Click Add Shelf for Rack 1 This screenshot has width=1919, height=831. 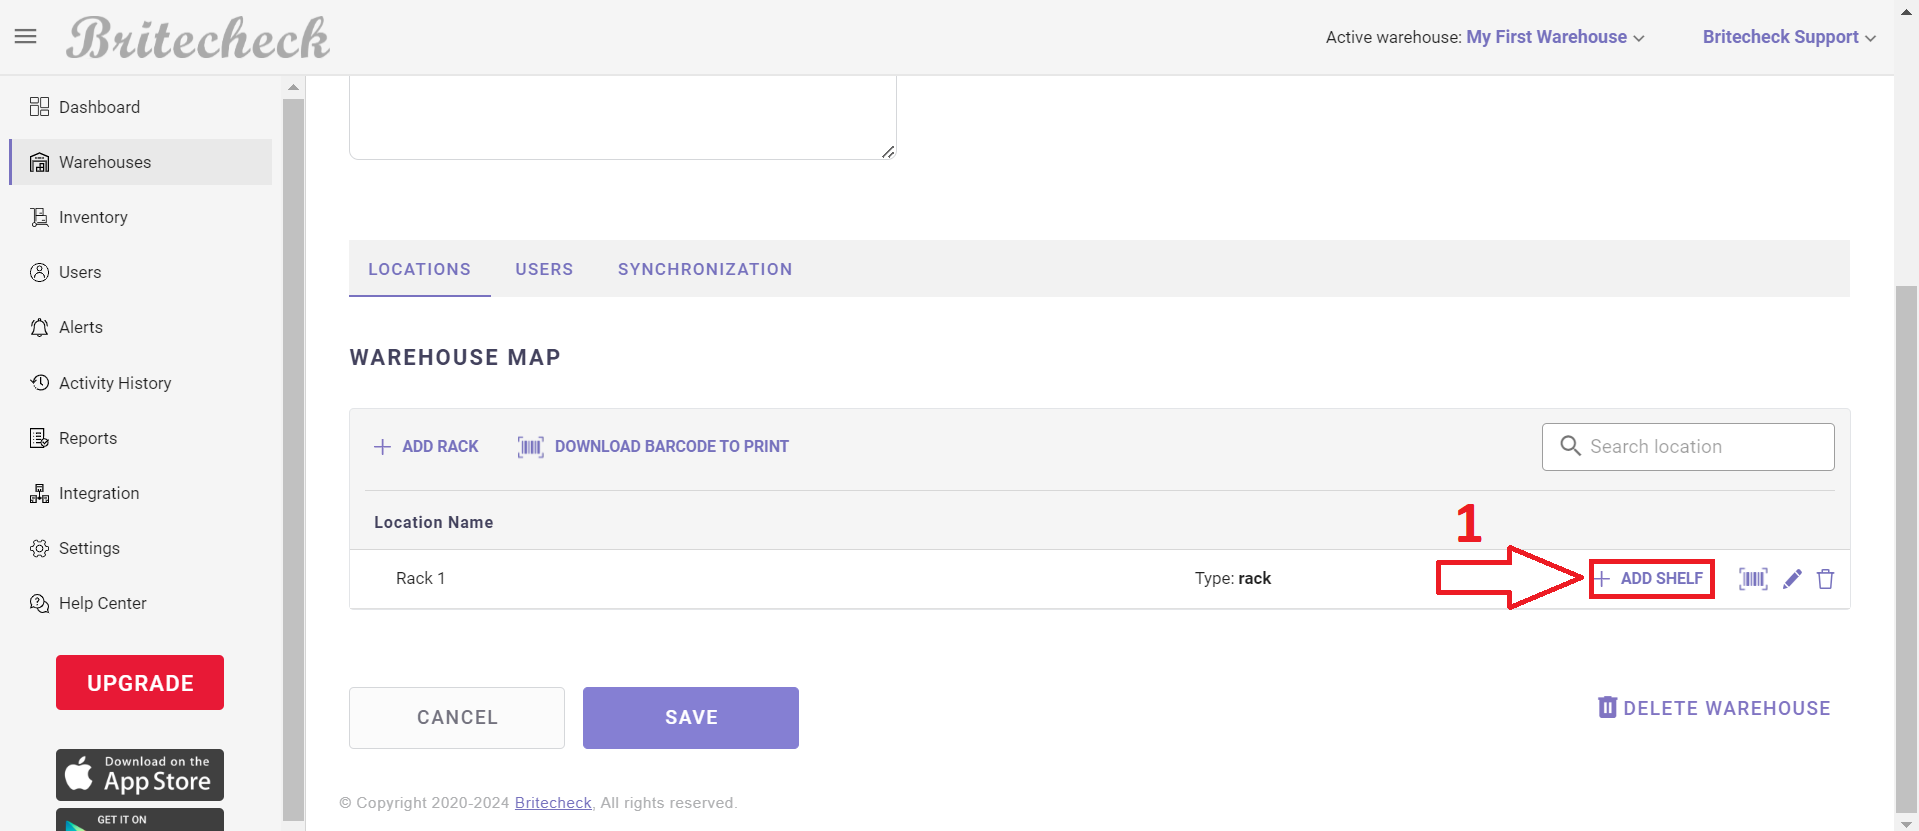point(1651,579)
